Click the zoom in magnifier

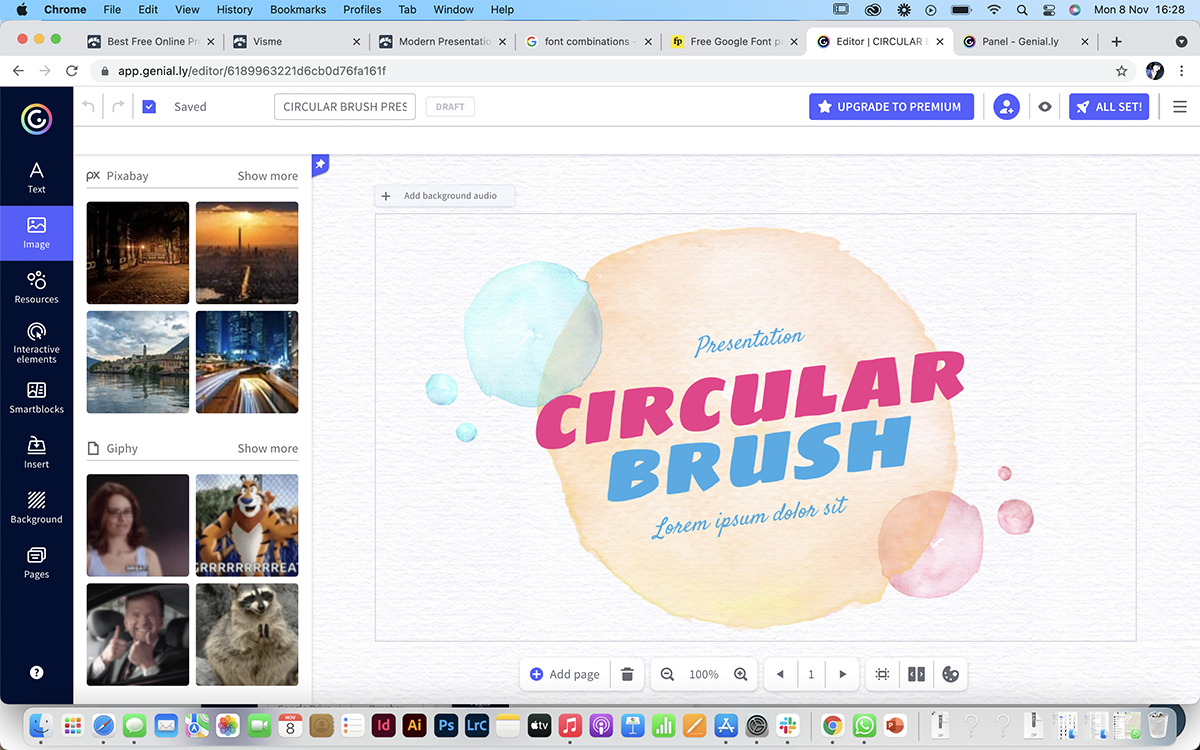click(x=741, y=674)
